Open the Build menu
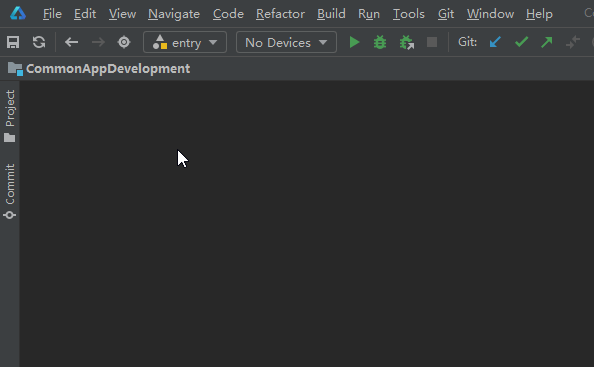594x367 pixels. (x=331, y=14)
